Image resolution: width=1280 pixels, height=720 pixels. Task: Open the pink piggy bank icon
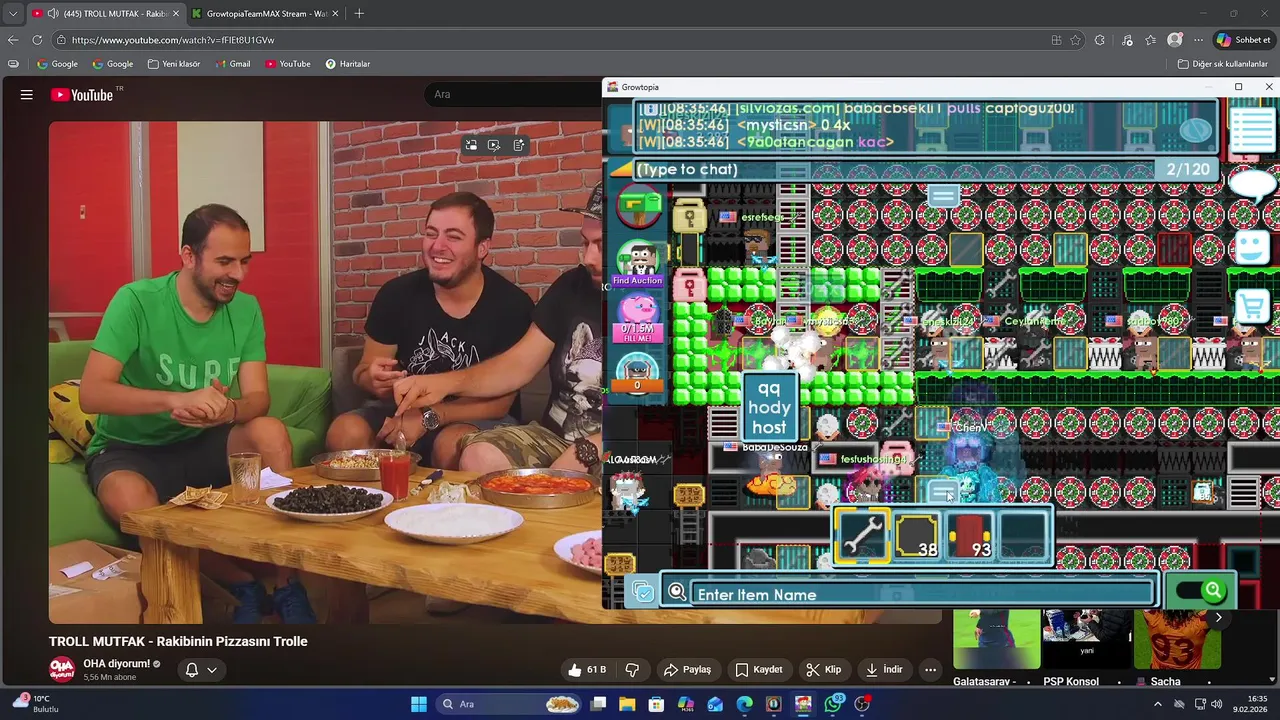point(638,318)
